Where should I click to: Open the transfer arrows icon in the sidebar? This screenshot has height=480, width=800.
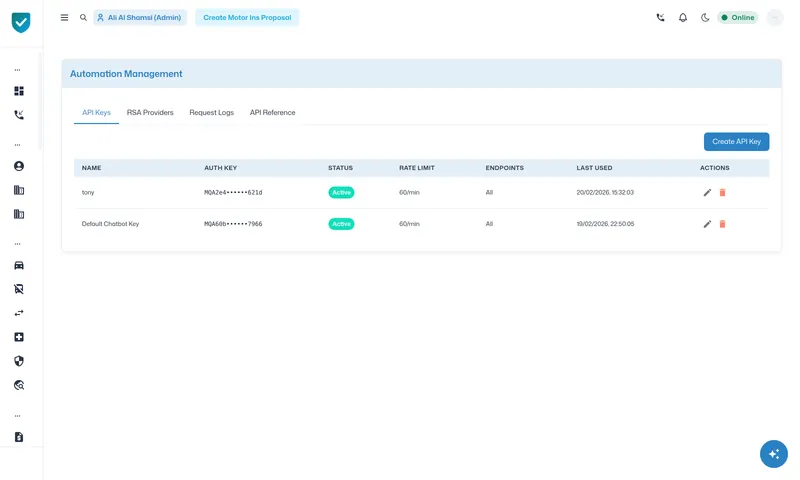(19, 313)
